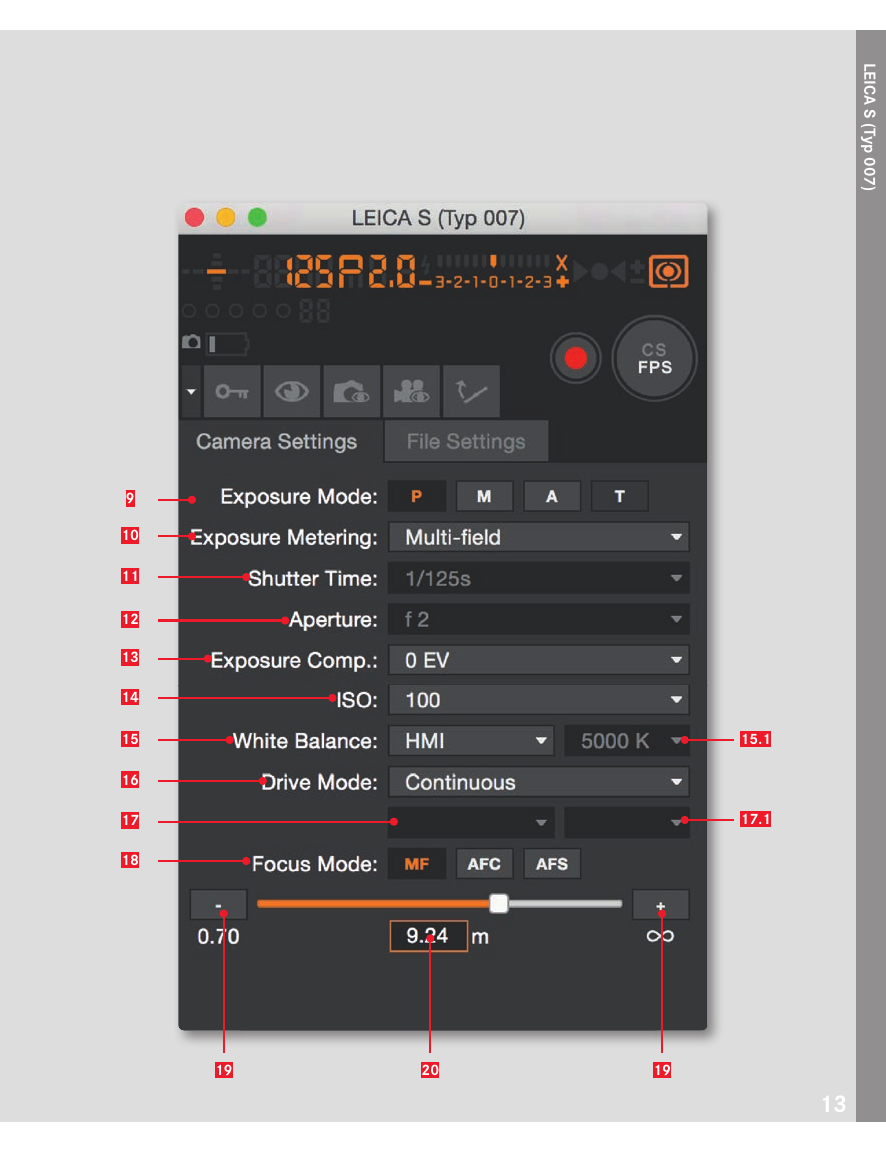Open Exposure Metering Multi-field dropdown

pos(539,537)
